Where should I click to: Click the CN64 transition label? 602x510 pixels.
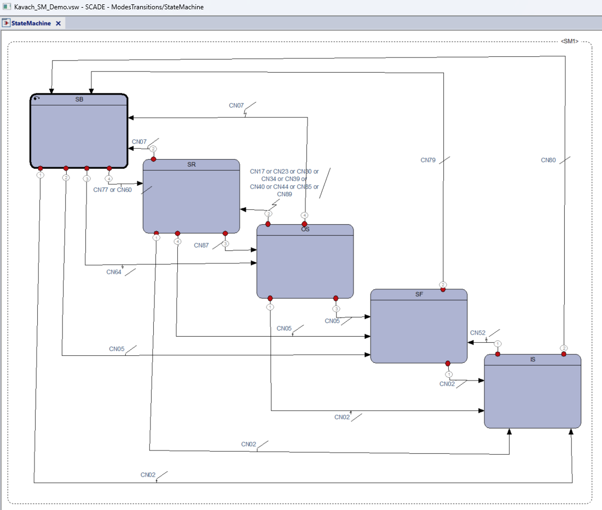pyautogui.click(x=114, y=272)
